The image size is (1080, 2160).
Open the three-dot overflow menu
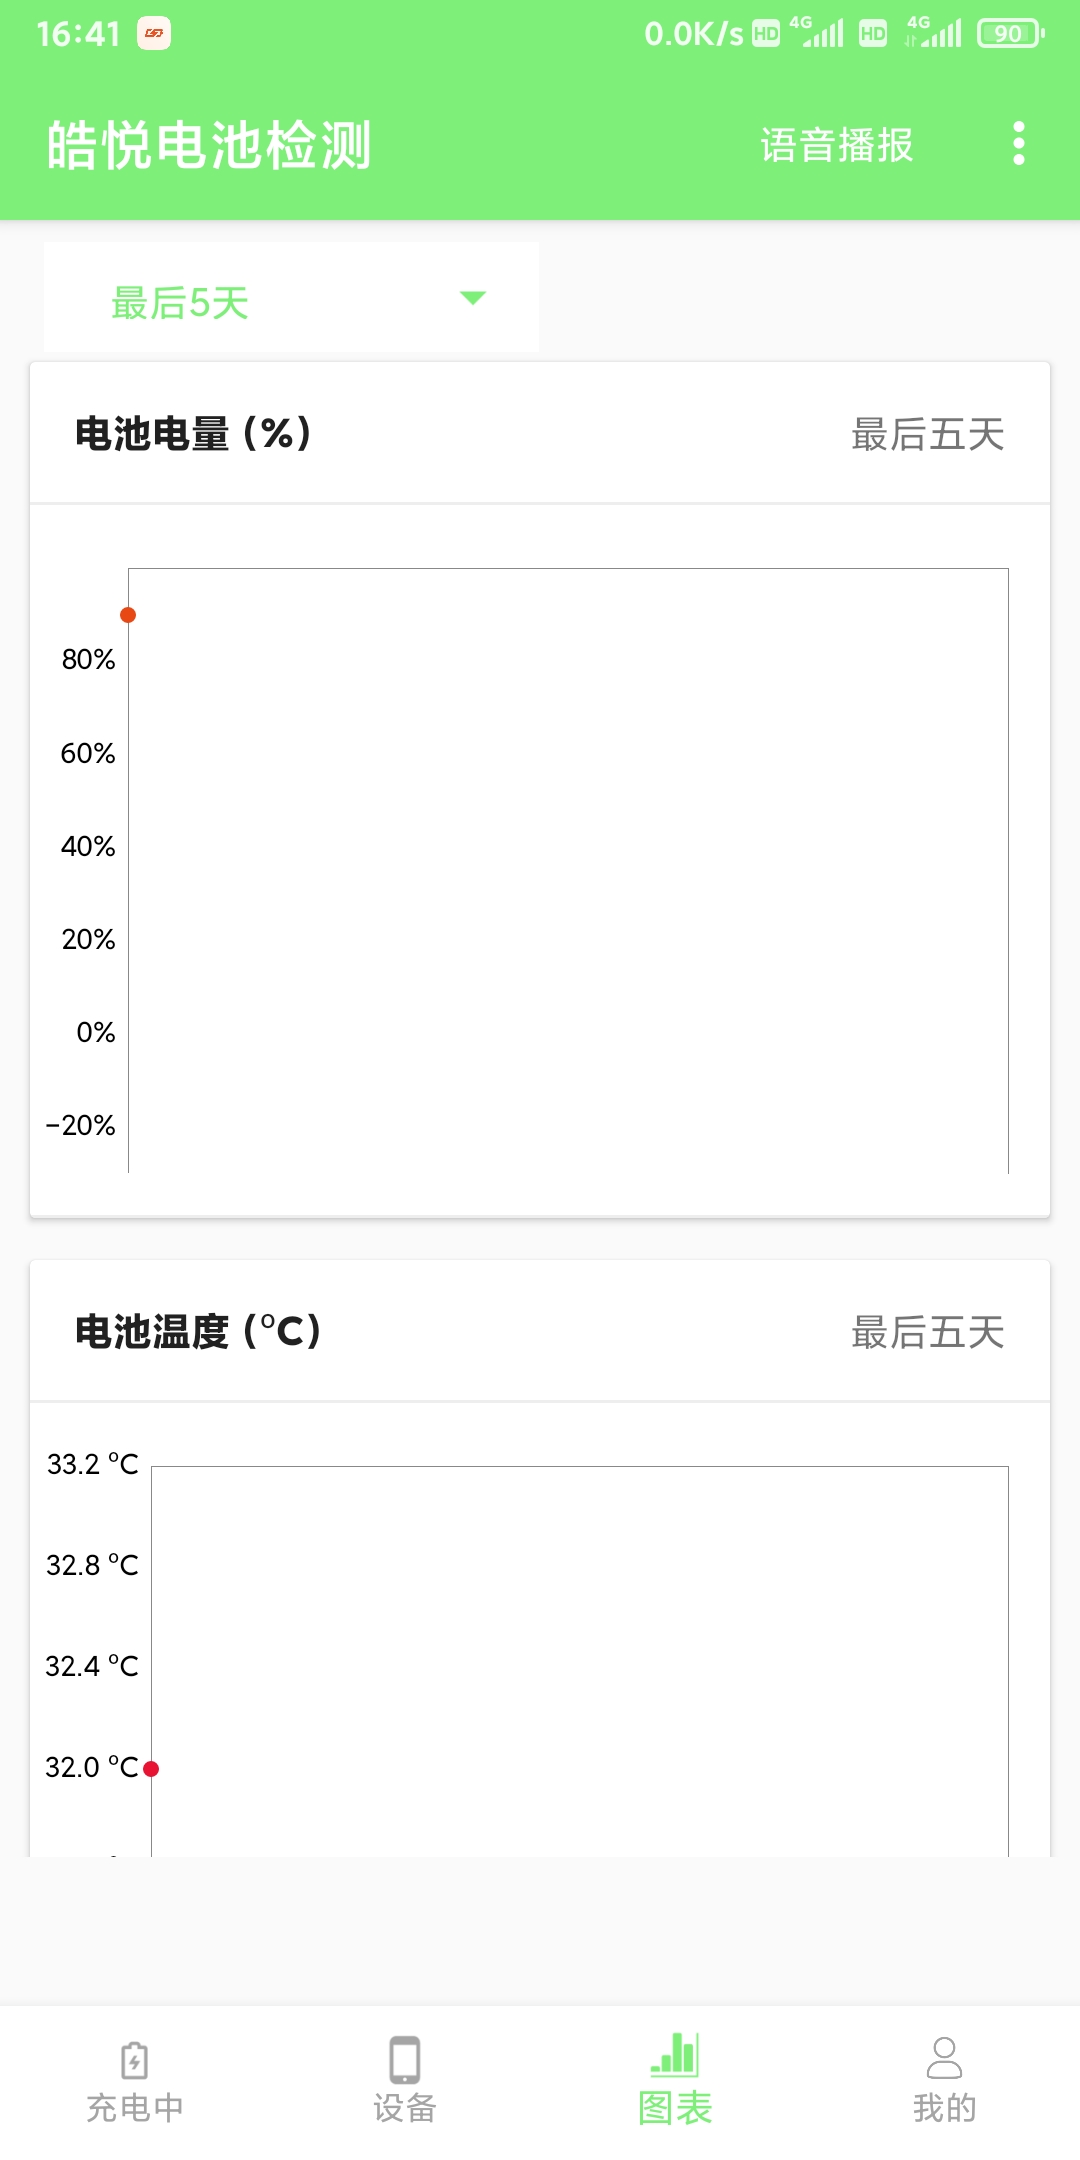1019,144
